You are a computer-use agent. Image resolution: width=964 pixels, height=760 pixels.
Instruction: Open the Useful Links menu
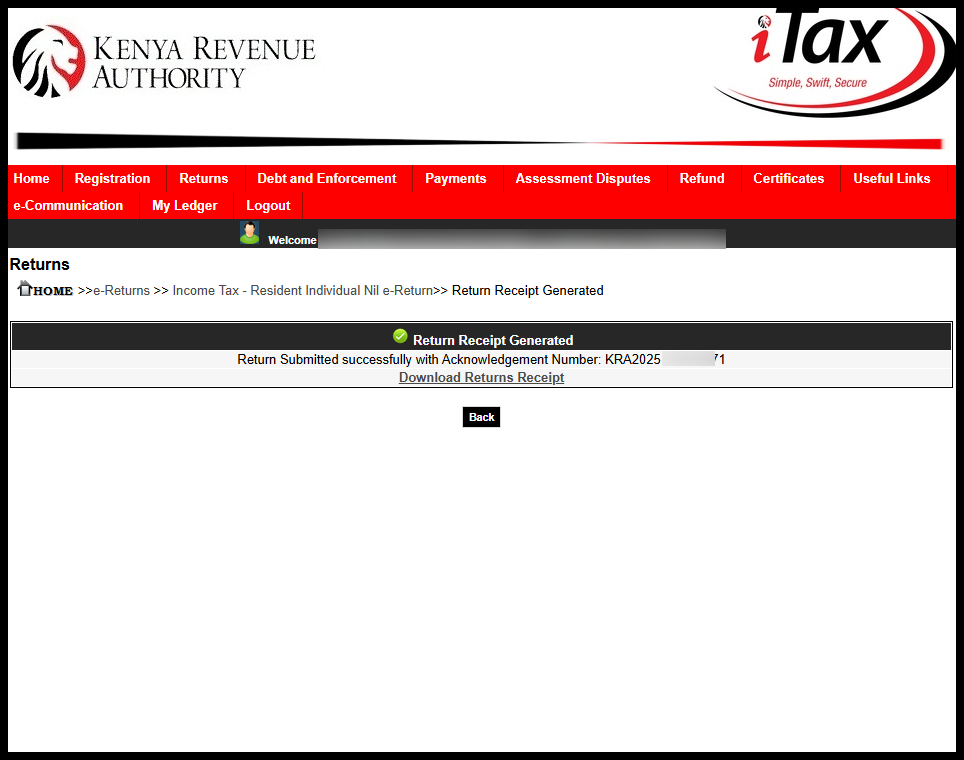point(892,178)
